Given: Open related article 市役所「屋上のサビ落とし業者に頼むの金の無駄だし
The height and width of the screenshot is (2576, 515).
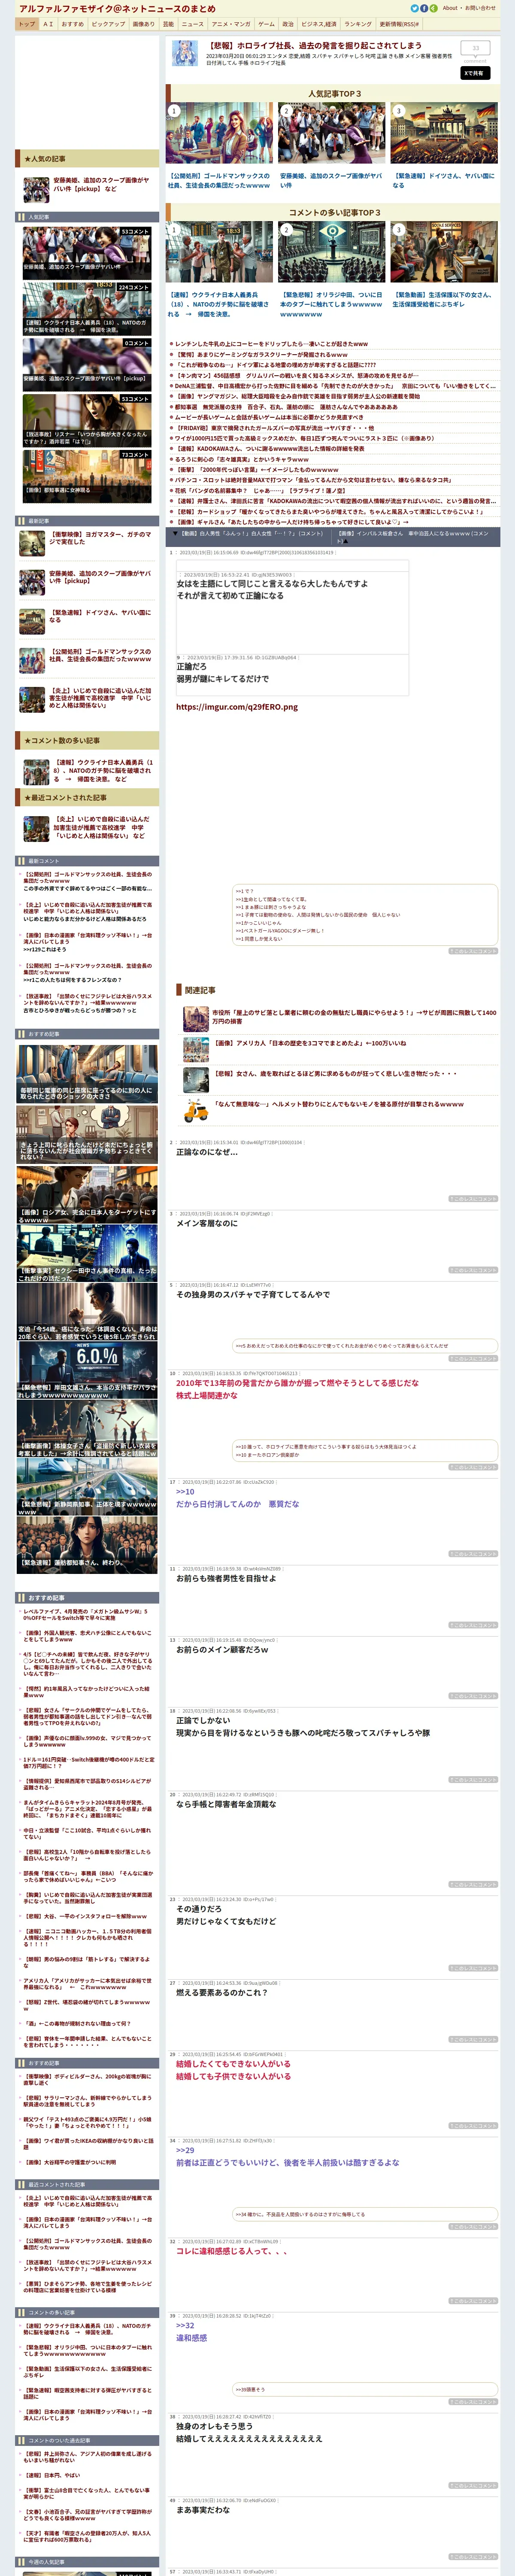Looking at the screenshot, I should point(354,1017).
